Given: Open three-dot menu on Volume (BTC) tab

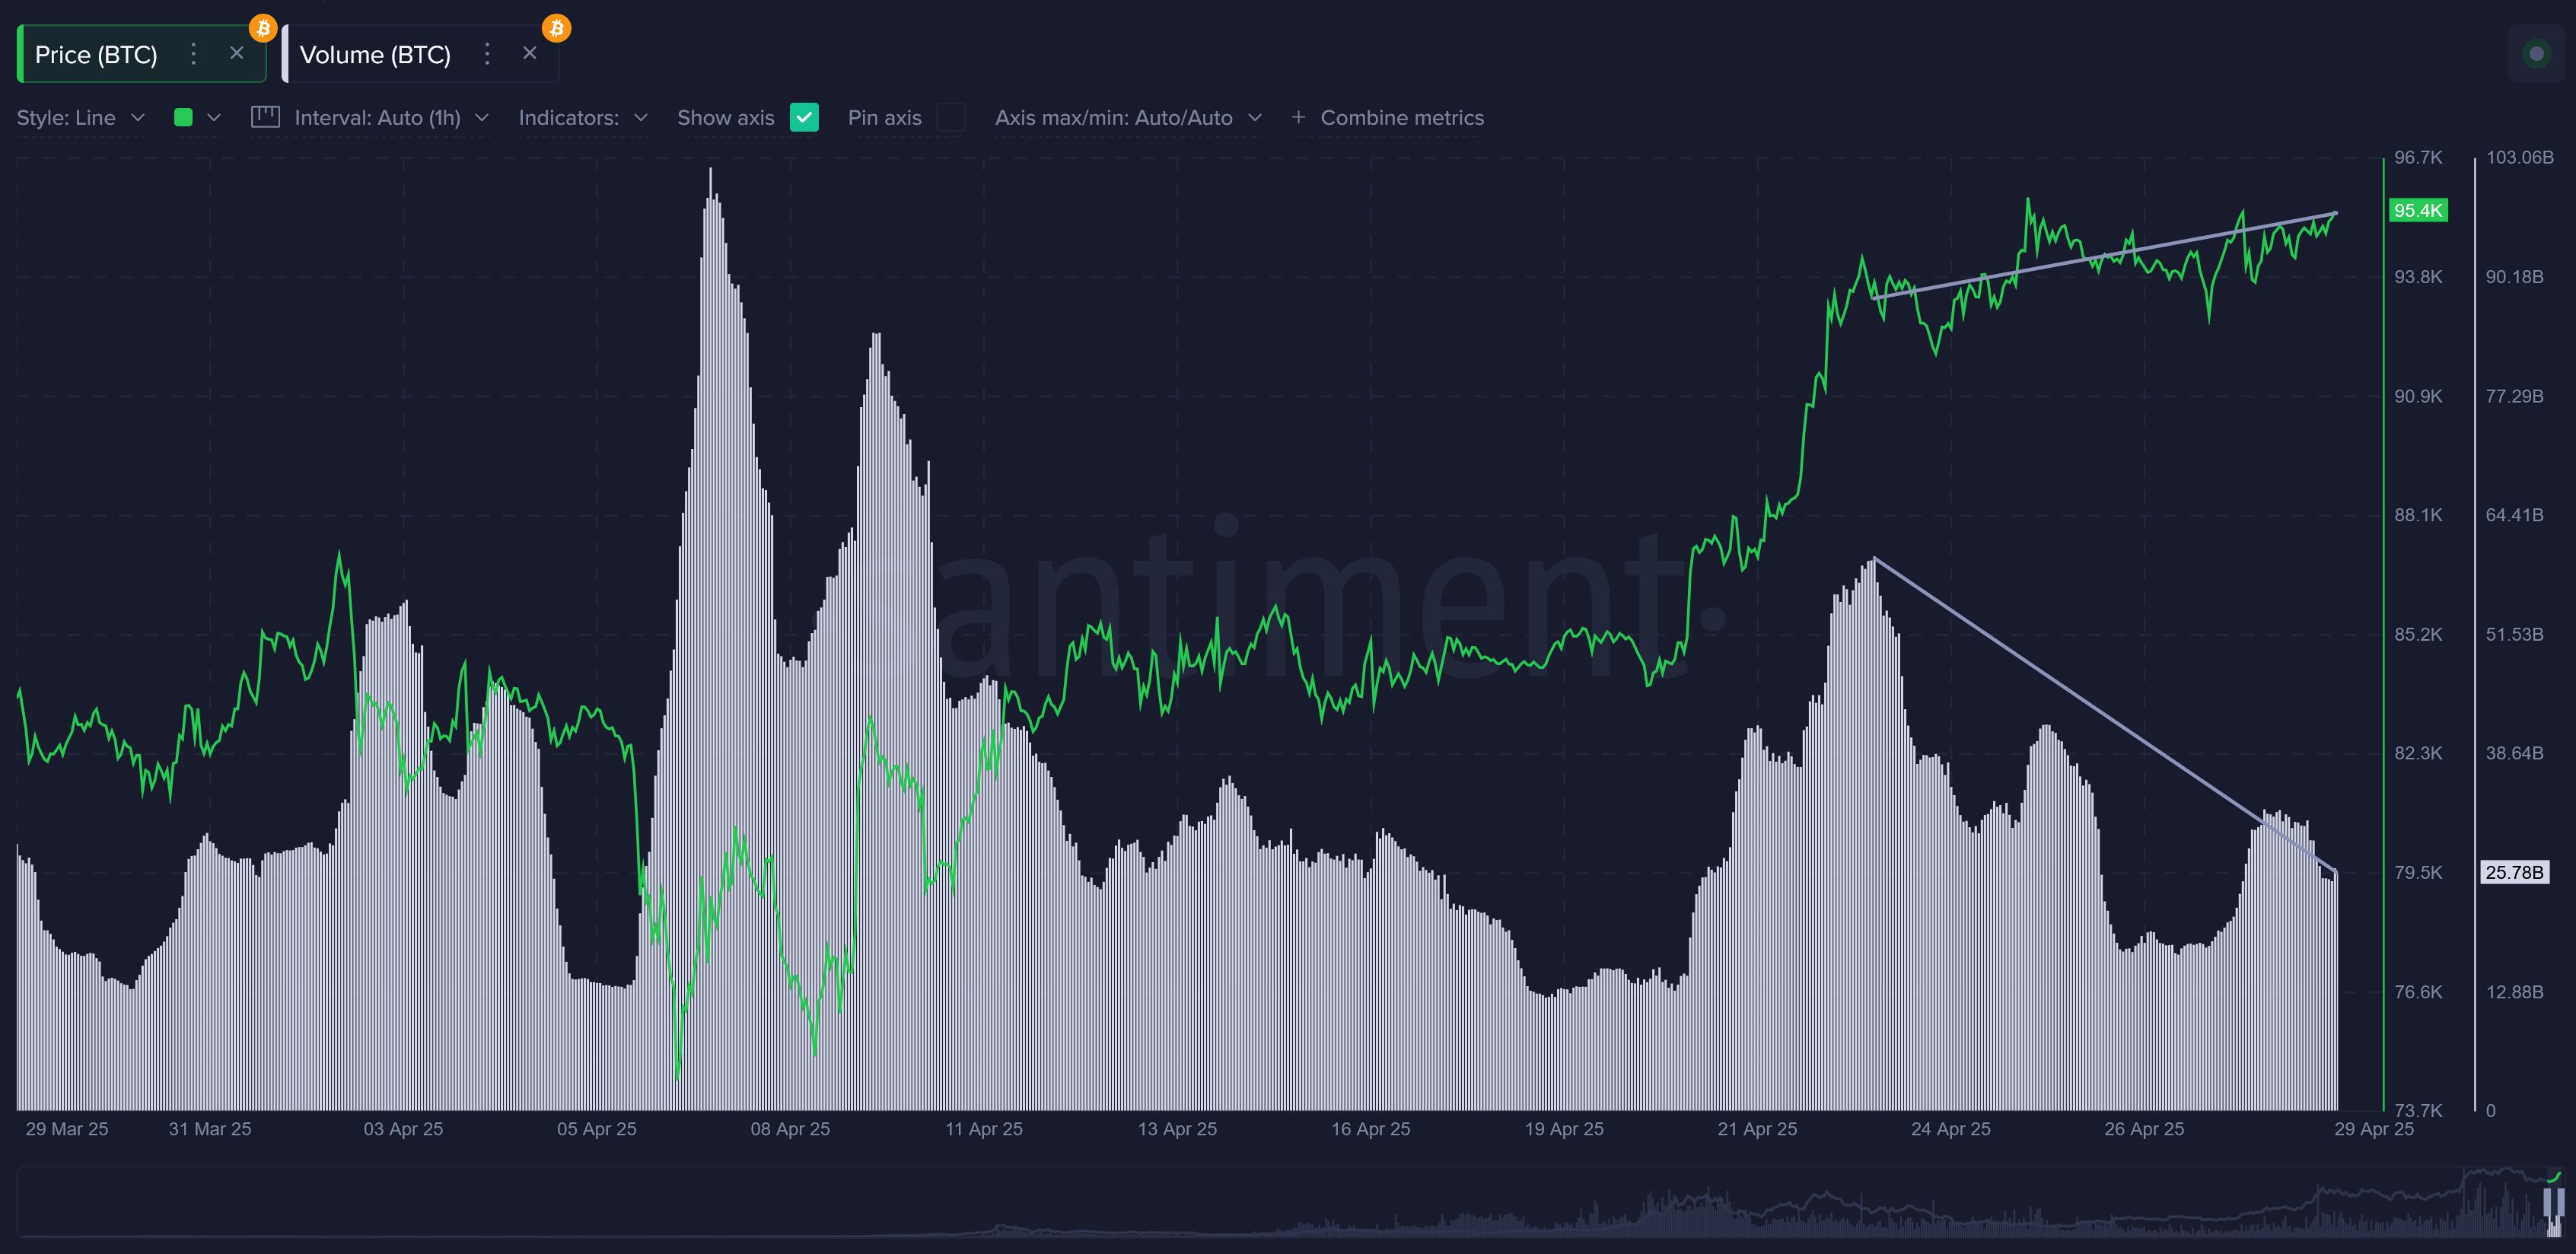Looking at the screenshot, I should [x=487, y=54].
